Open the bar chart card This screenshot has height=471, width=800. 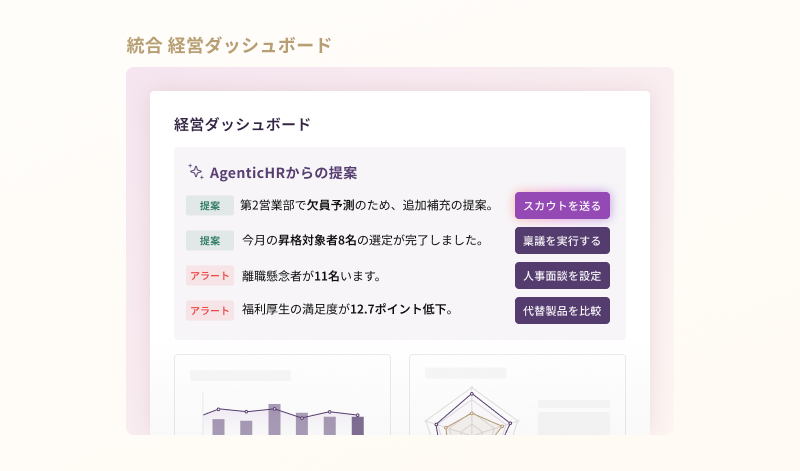(282, 394)
